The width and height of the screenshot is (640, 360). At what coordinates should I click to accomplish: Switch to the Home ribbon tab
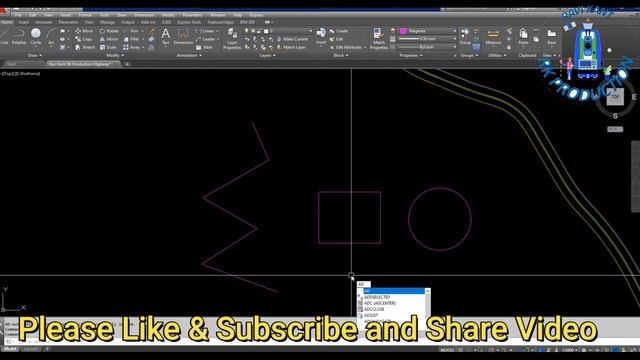click(7, 22)
